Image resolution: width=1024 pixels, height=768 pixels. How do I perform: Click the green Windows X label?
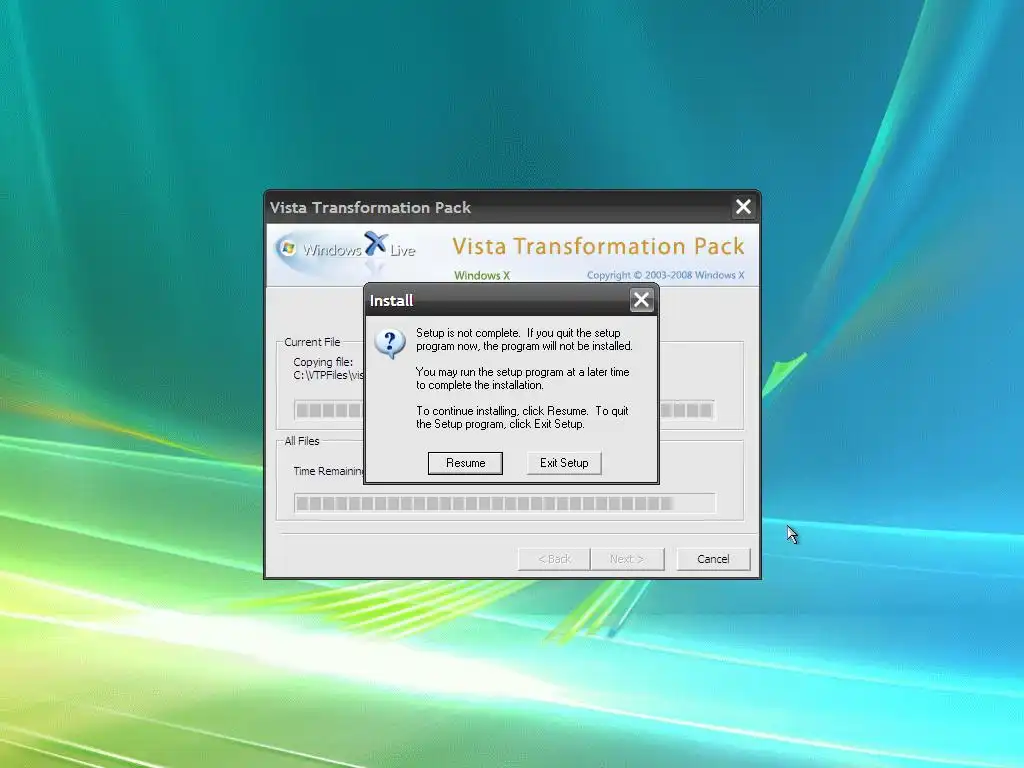point(482,276)
